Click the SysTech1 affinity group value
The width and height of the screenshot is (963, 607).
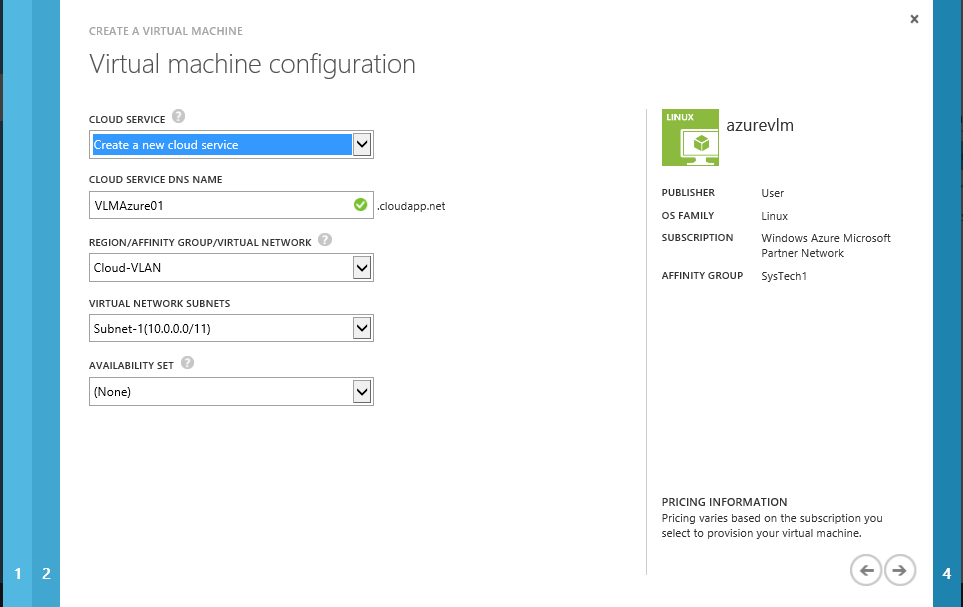coord(784,276)
